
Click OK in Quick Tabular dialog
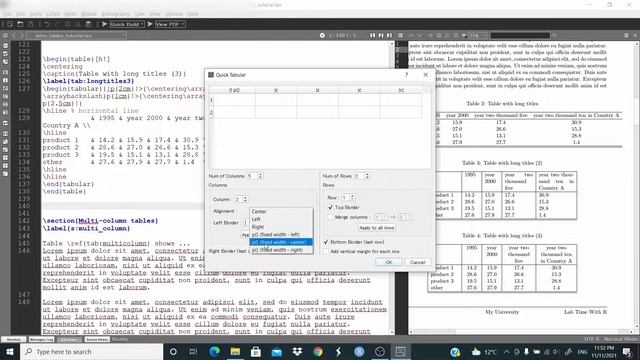point(389,262)
